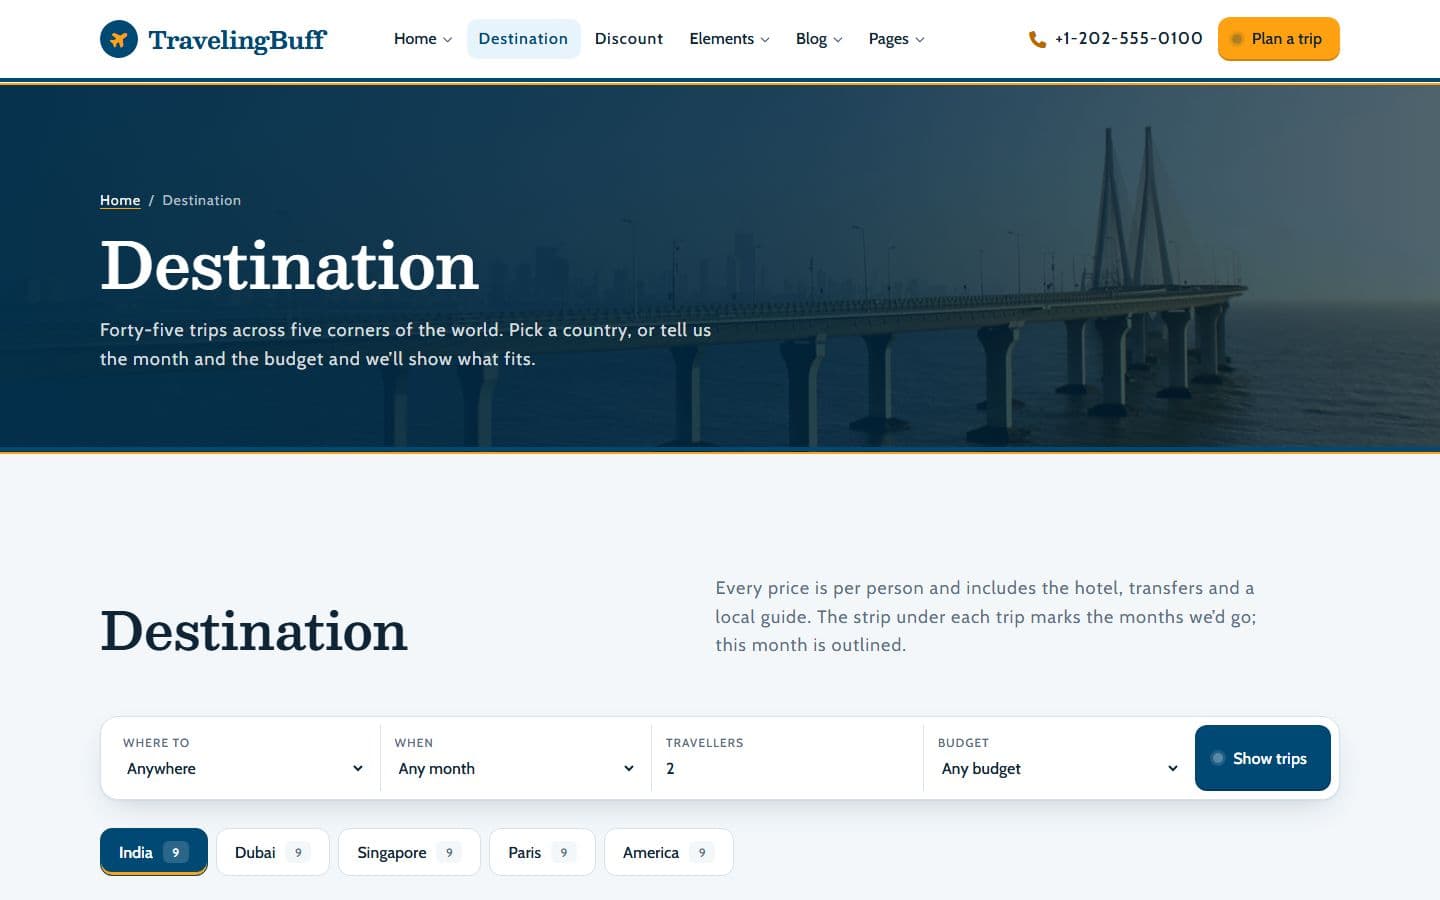Click the 'Forty-five trips across five corners' text
Screen dimensions: 1440x900
pyautogui.click(x=406, y=344)
